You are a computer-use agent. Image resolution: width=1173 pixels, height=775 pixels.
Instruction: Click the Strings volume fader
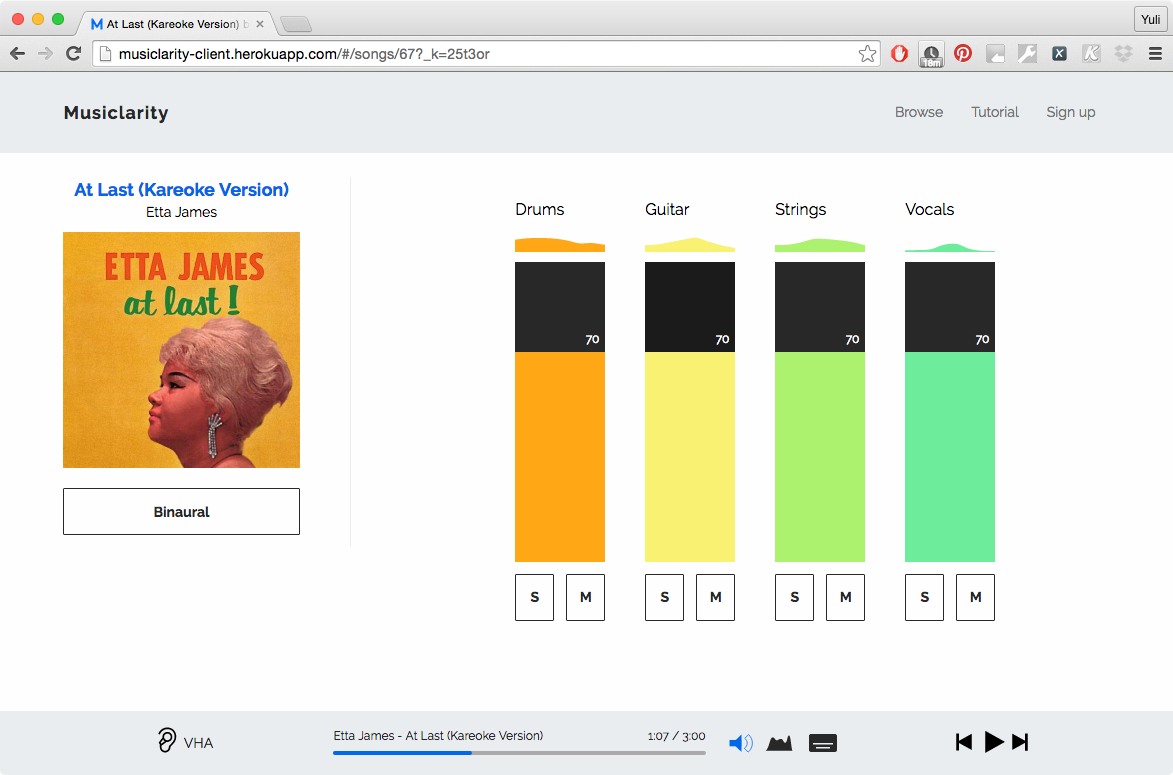coord(820,411)
